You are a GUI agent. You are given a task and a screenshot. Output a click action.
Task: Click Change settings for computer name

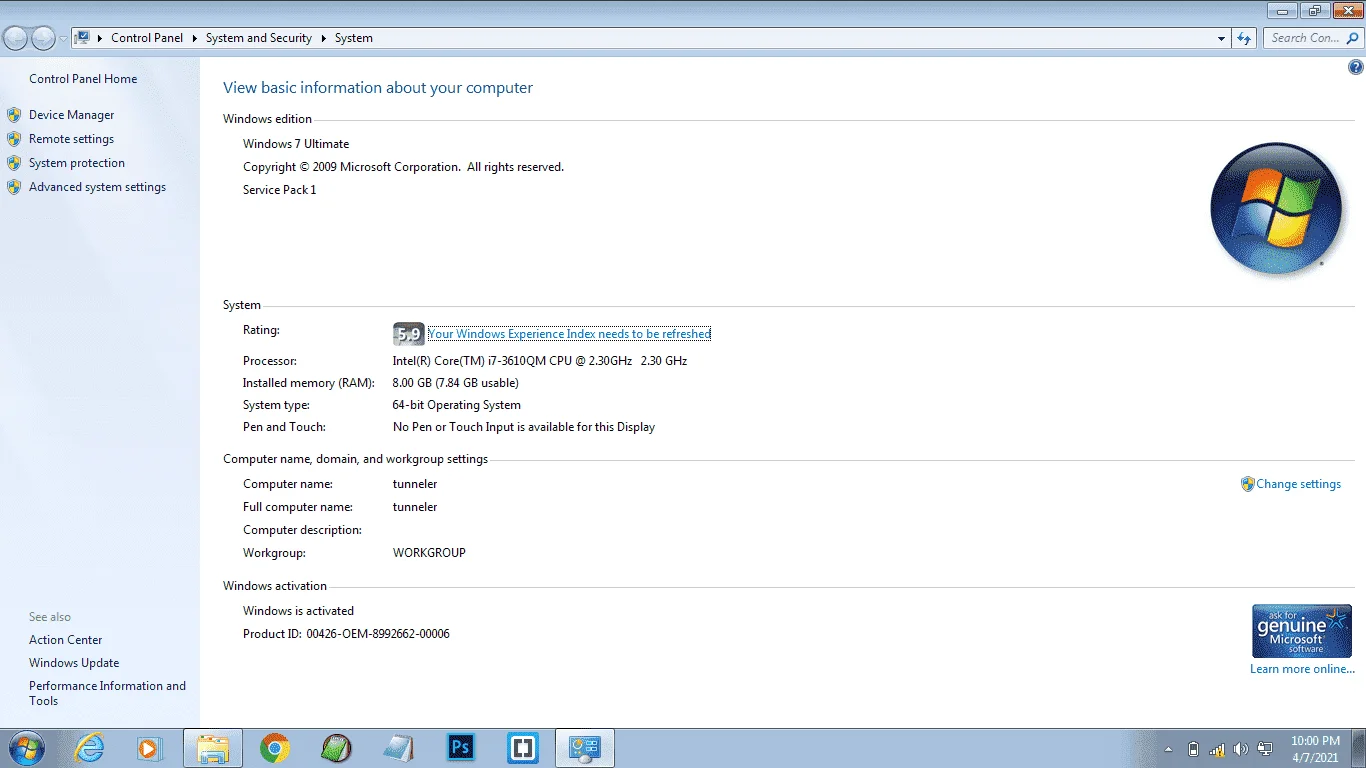tap(1298, 484)
